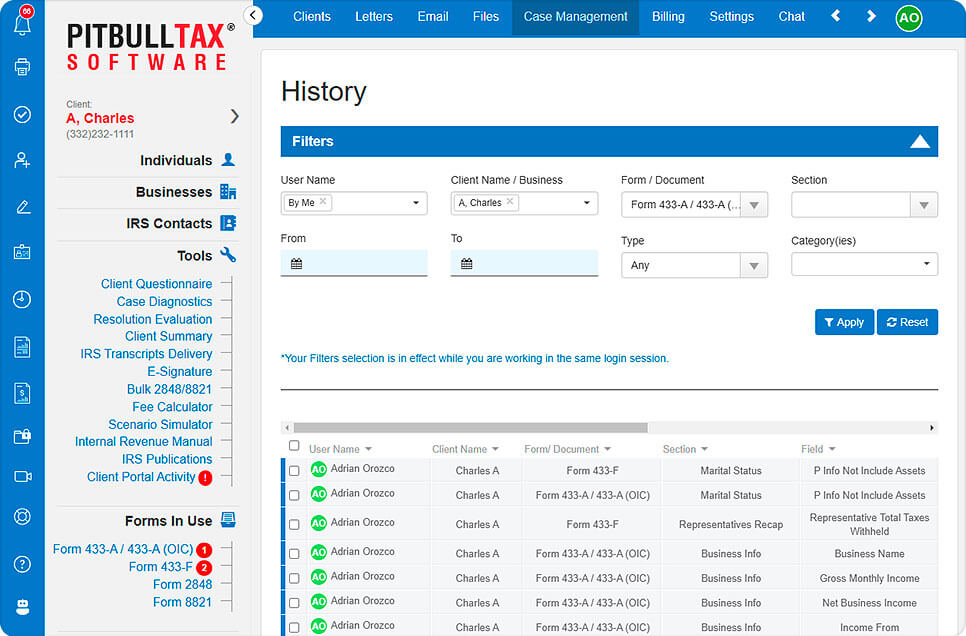Click the Businesses building icon
Screen dimensions: 966x636
click(x=228, y=192)
